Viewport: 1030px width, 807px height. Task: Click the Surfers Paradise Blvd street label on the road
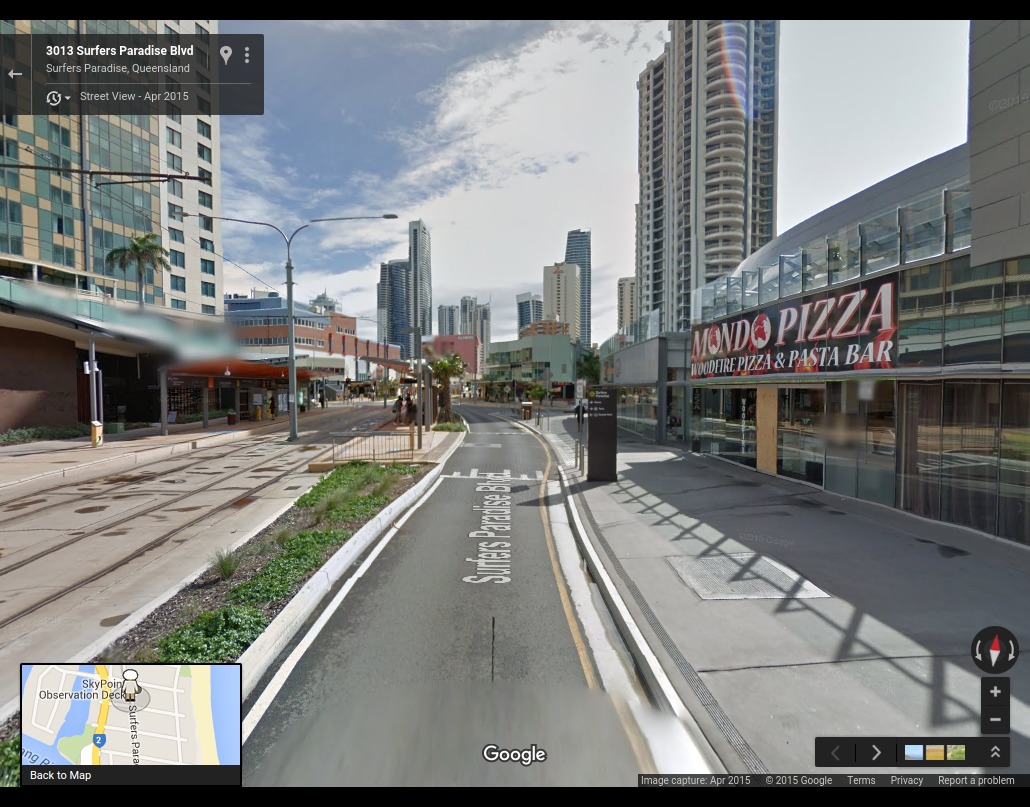(487, 527)
